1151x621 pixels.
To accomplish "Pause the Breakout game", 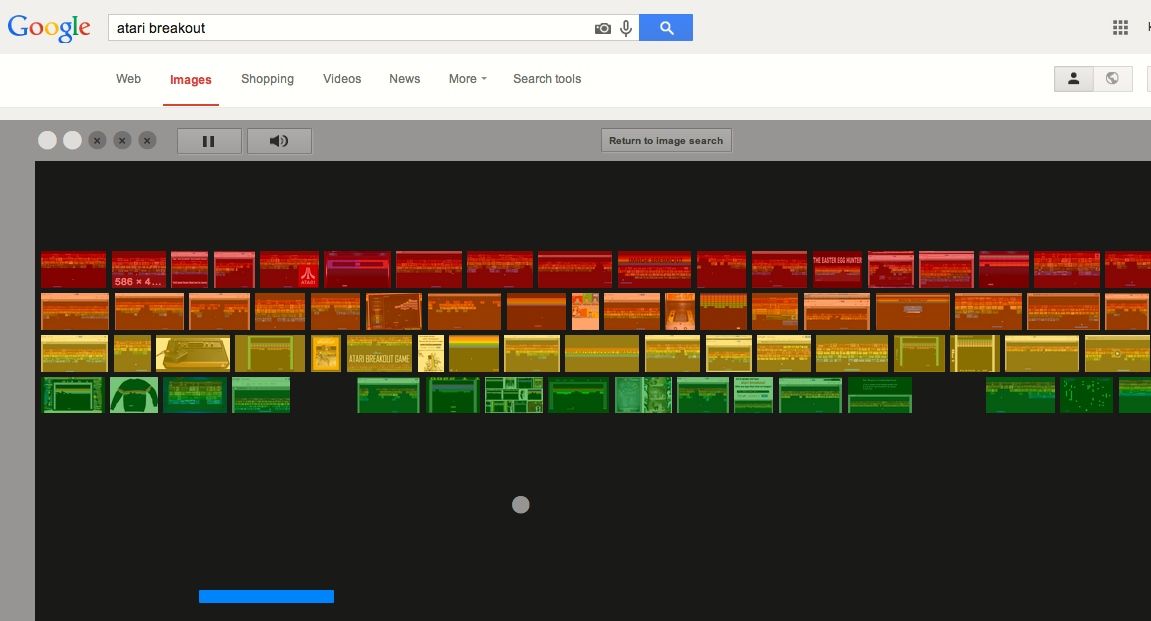I will tap(209, 141).
